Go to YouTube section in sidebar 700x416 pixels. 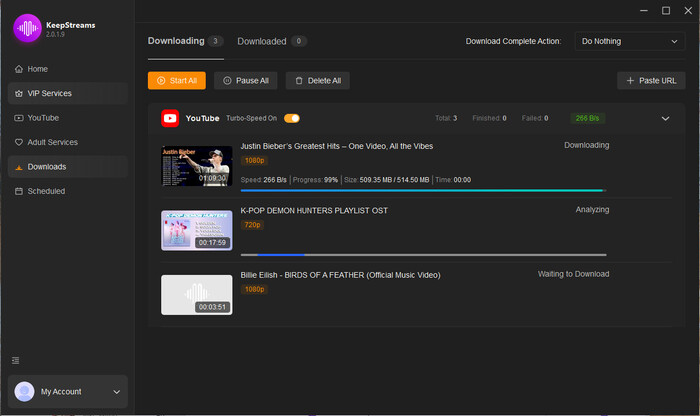tap(68, 118)
